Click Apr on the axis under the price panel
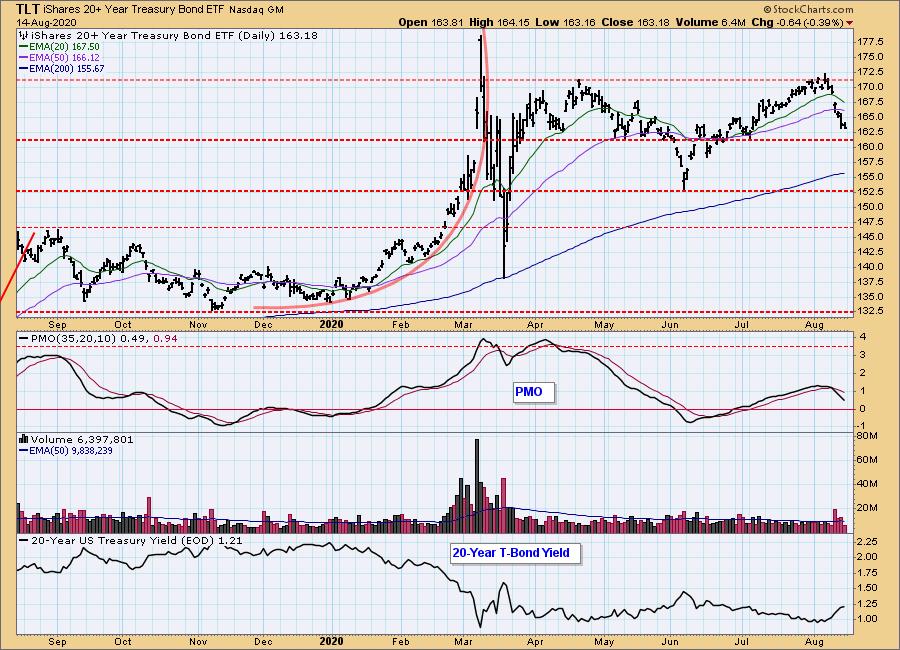Image resolution: width=900 pixels, height=650 pixels. (535, 324)
